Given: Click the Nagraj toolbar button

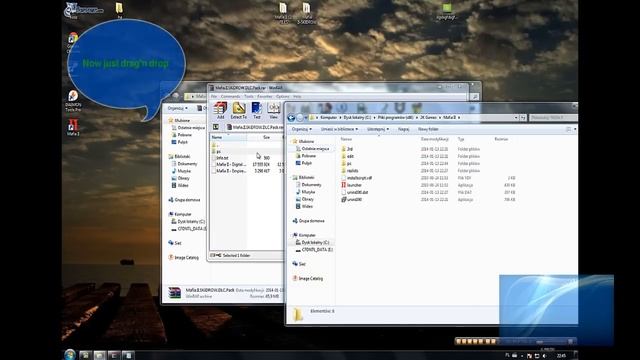Looking at the screenshot, I should [x=403, y=129].
